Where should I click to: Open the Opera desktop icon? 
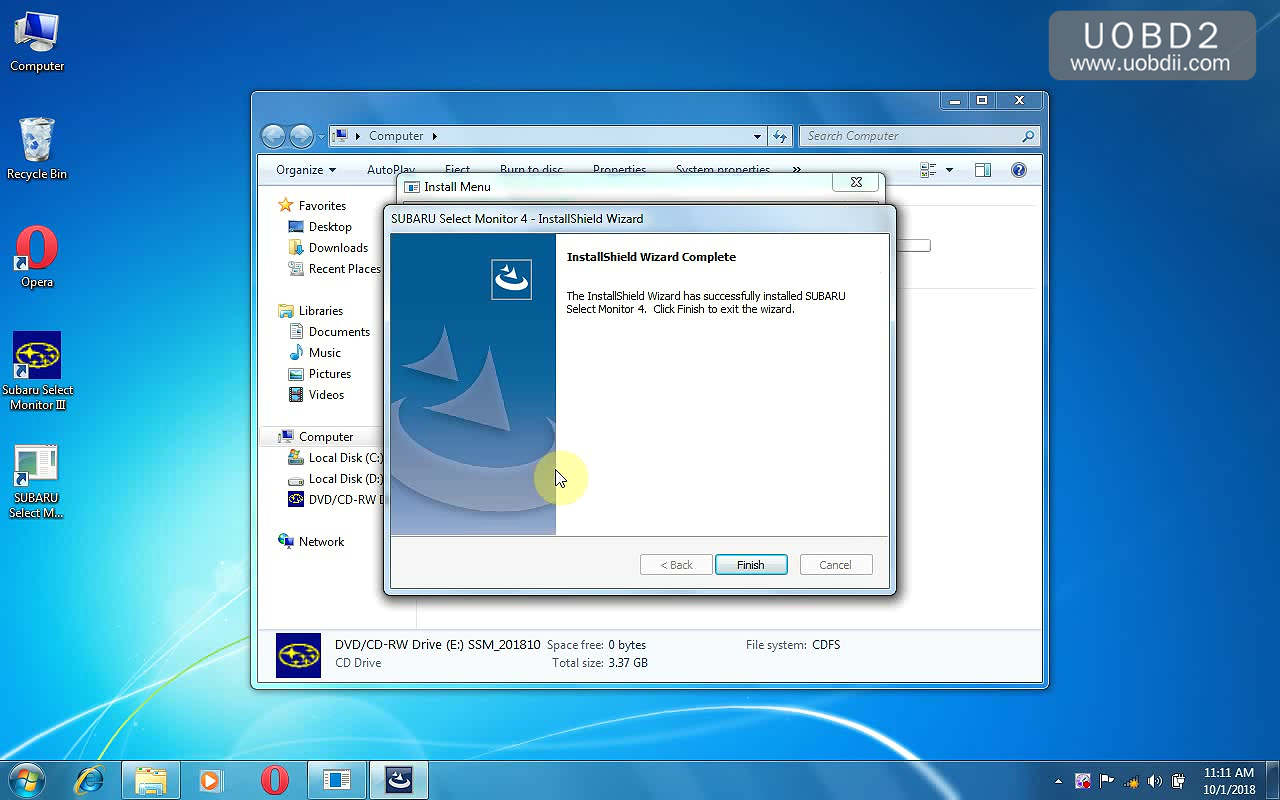tap(37, 248)
